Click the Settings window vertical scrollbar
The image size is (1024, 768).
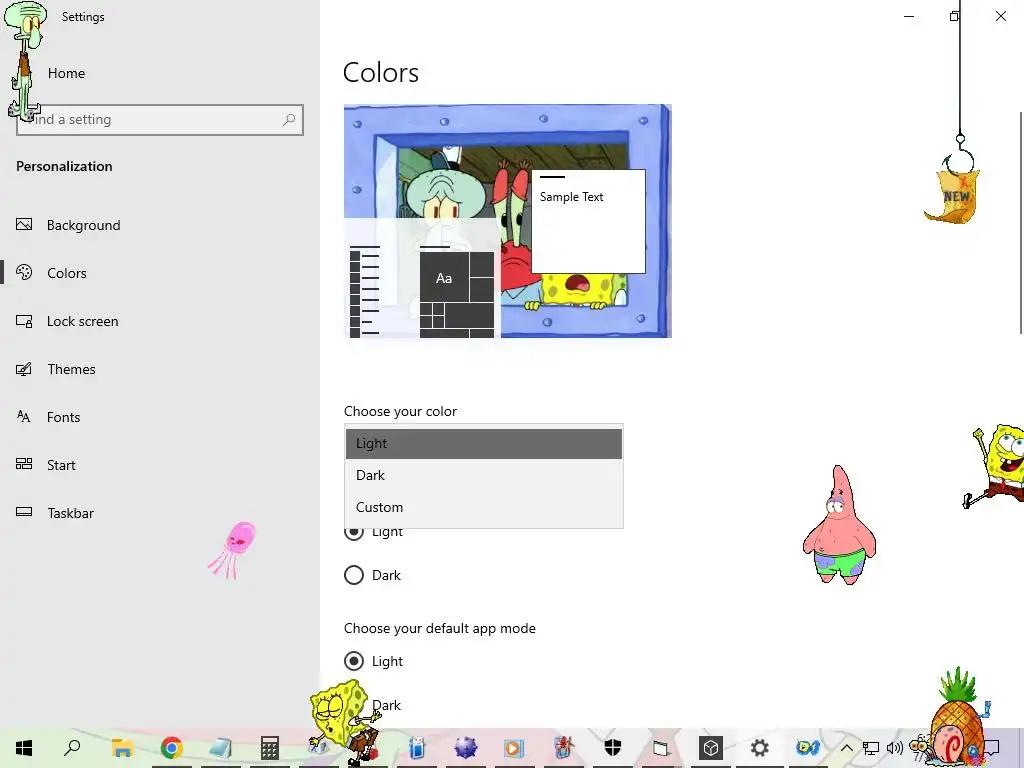click(1020, 222)
